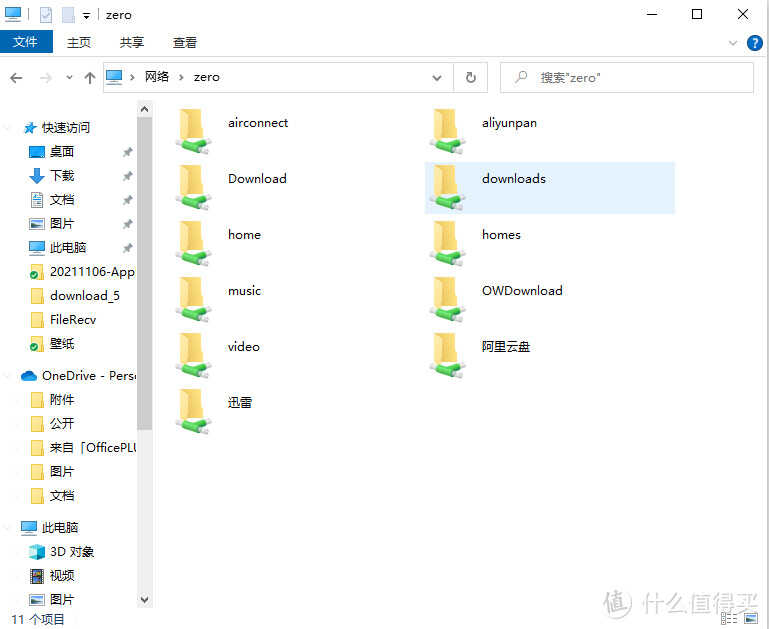Open the 主页 ribbon tab

(x=78, y=43)
